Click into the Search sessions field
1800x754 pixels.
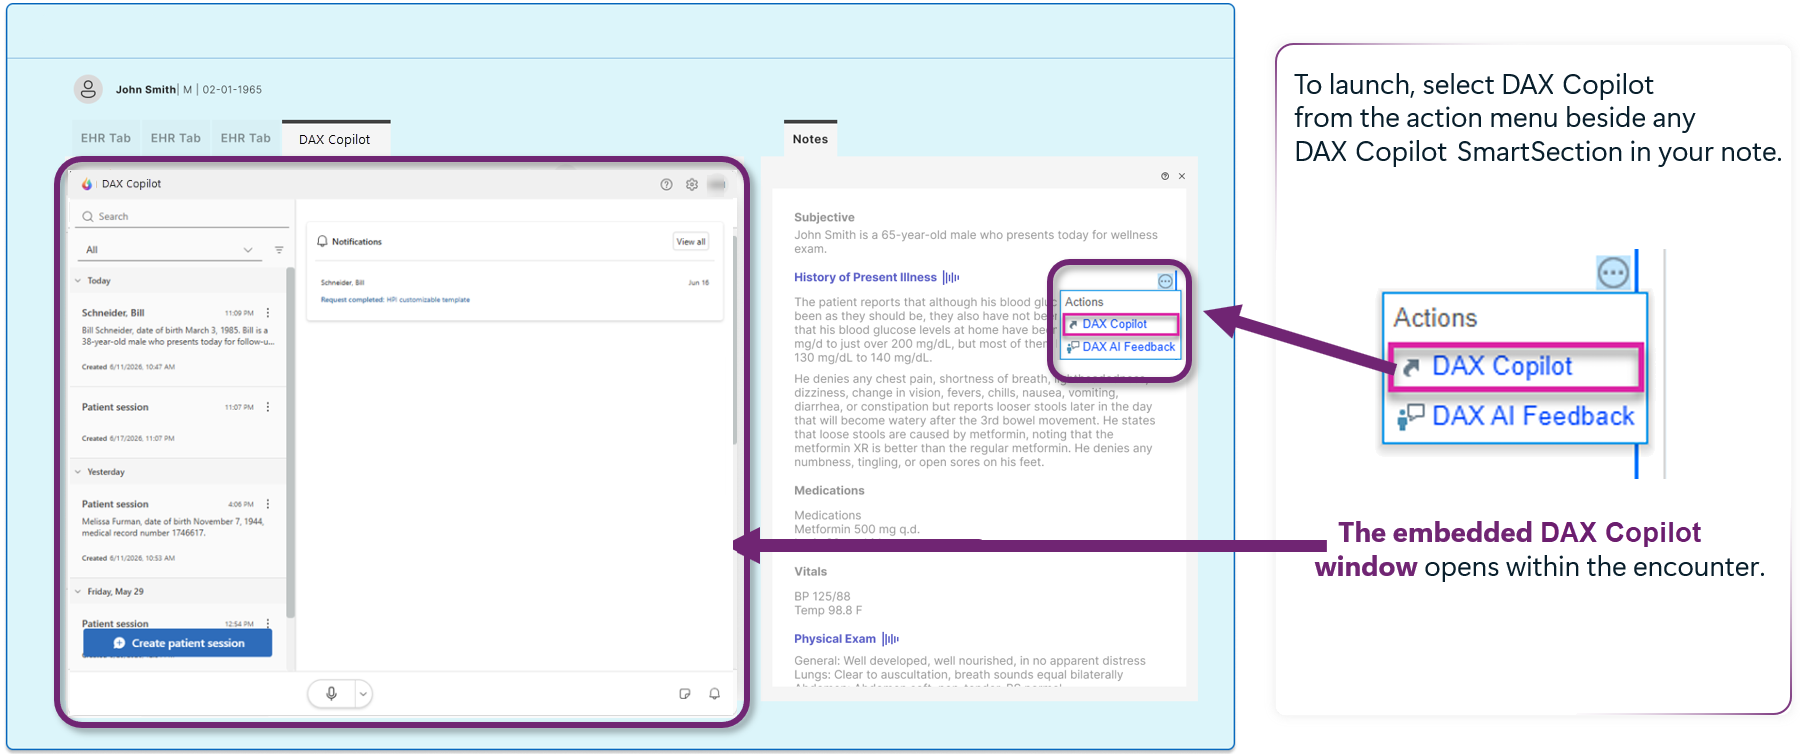[x=183, y=216]
